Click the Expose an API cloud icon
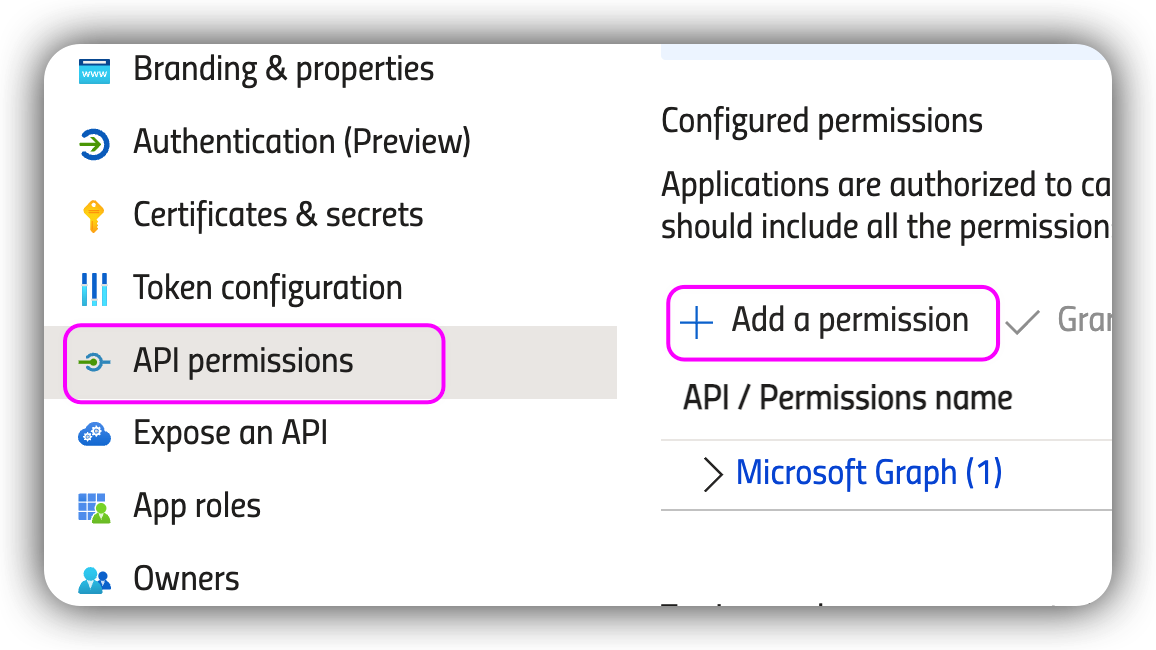The image size is (1156, 650). 94,434
